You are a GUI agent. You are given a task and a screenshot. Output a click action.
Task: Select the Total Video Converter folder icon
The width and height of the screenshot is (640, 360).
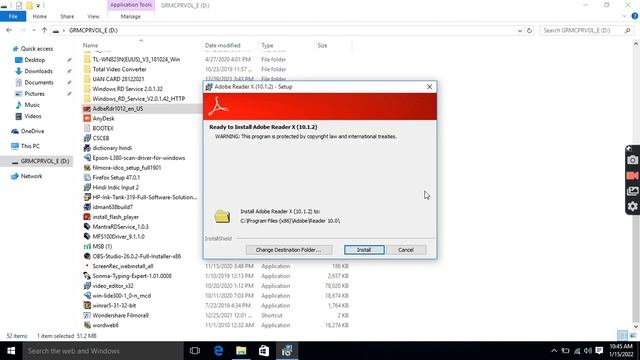pyautogui.click(x=87, y=69)
